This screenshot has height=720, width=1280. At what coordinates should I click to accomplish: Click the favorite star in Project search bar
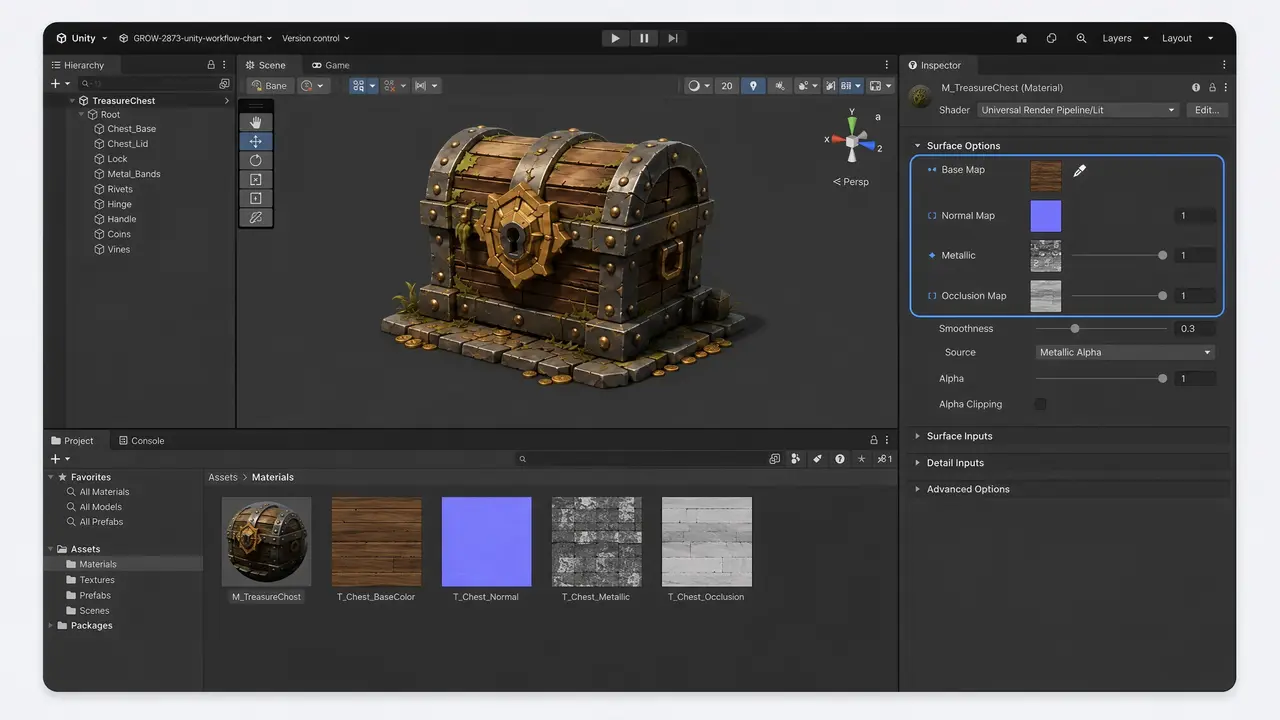[862, 459]
